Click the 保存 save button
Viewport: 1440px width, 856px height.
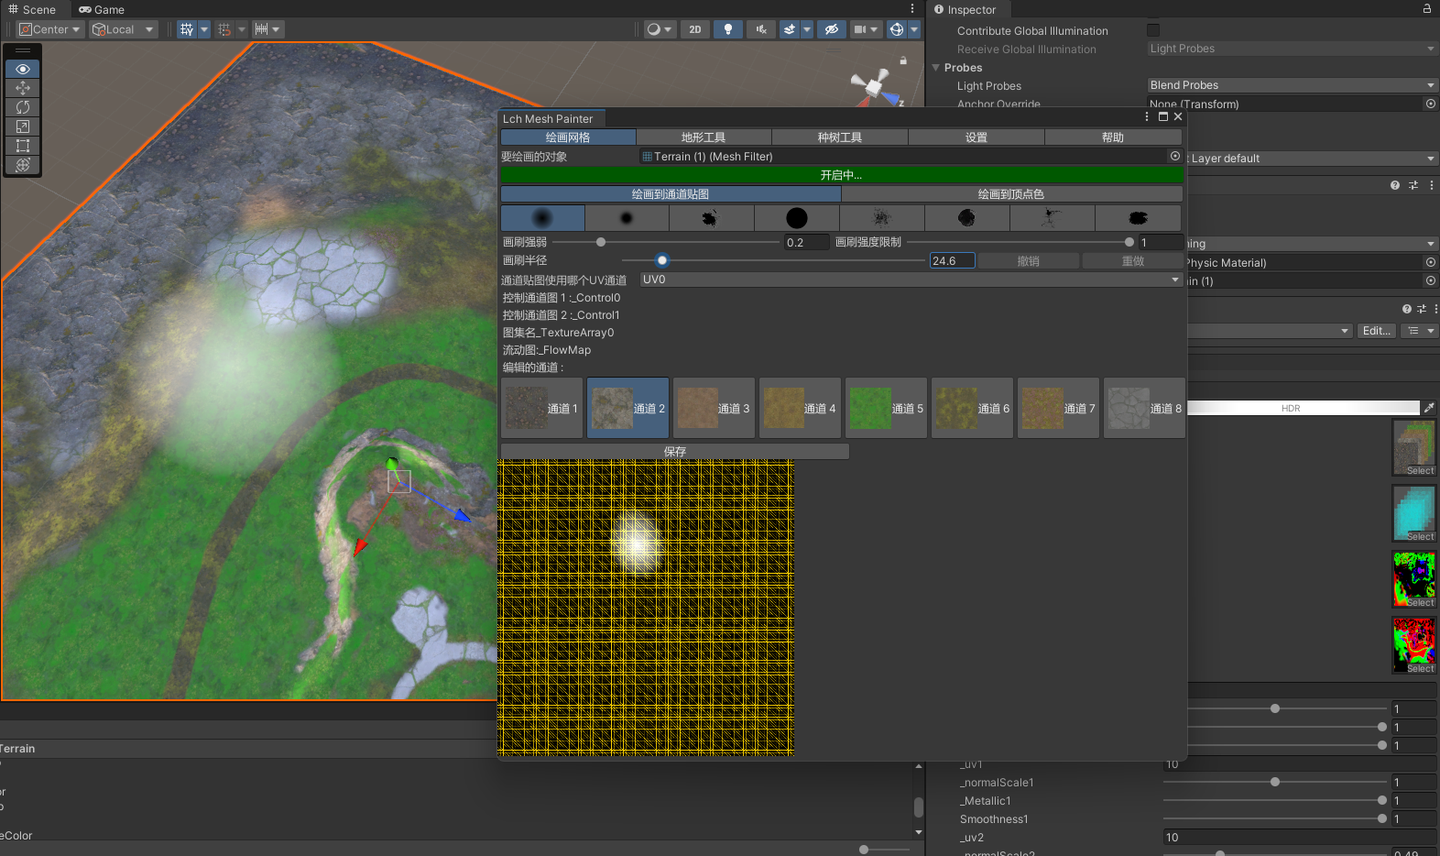pos(673,451)
